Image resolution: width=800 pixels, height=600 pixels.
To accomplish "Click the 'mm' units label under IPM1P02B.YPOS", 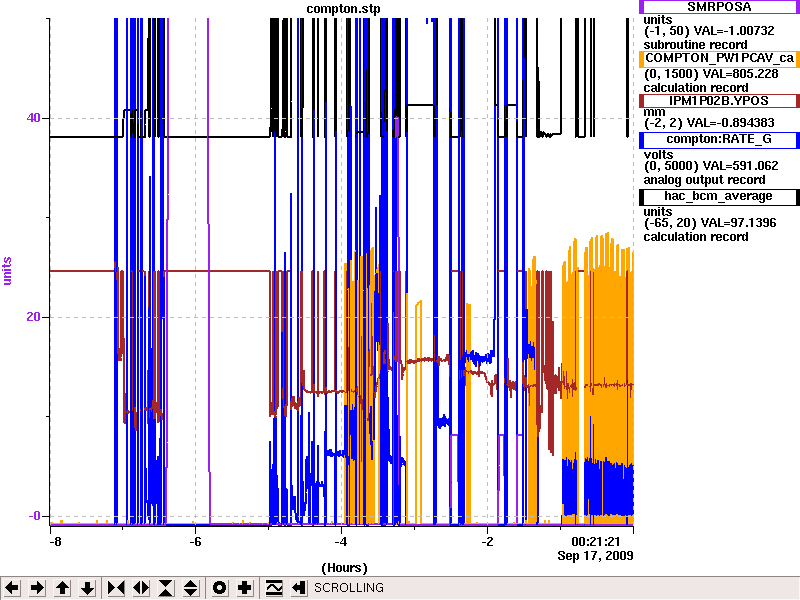I will pos(654,112).
